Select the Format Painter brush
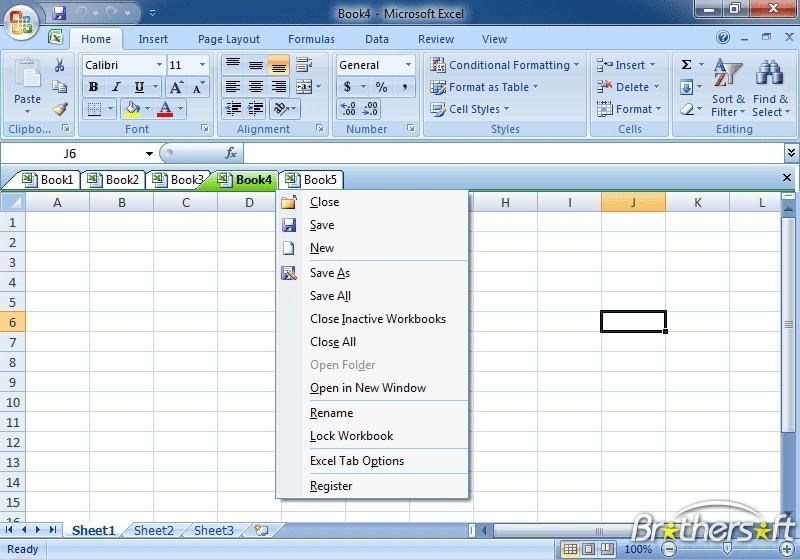 (60, 109)
